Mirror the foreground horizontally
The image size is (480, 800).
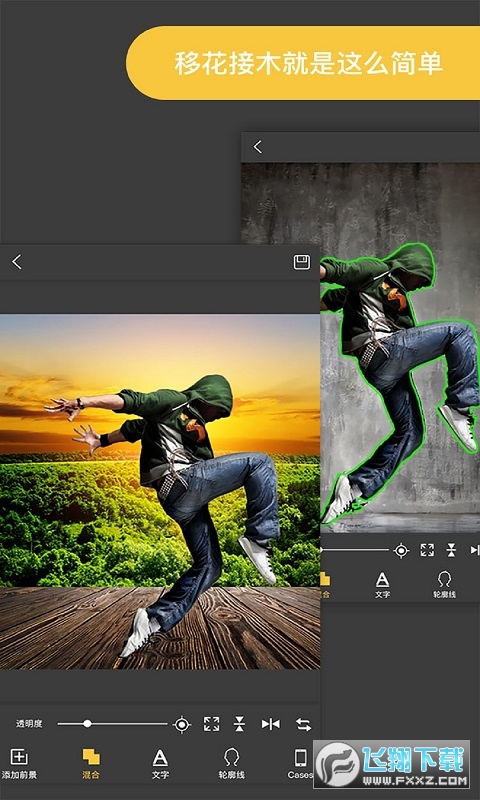tap(270, 724)
